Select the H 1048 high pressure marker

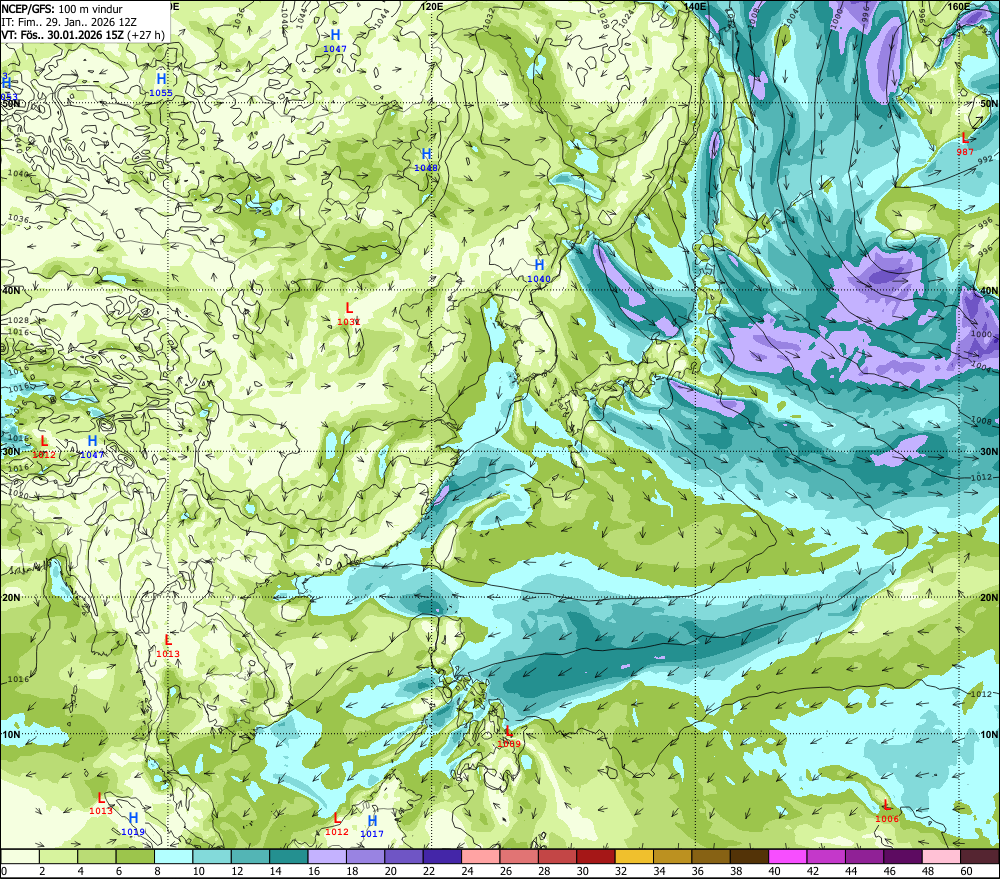[426, 159]
